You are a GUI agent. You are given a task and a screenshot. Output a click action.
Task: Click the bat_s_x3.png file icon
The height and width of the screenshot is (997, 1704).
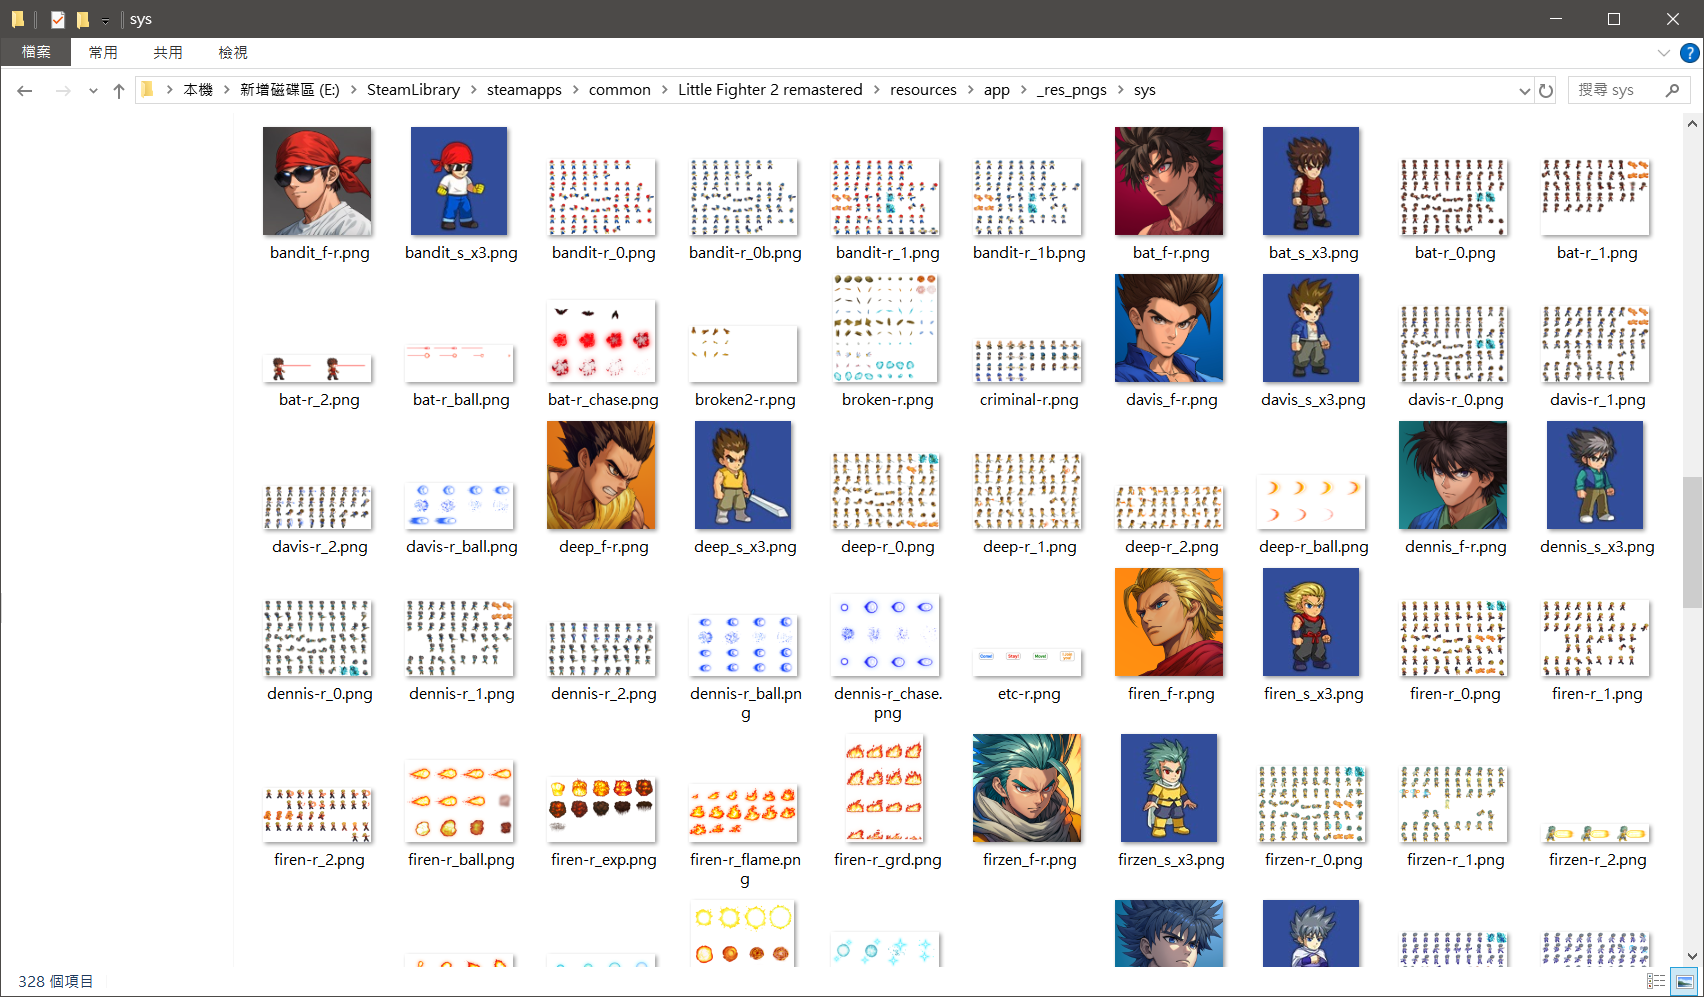tap(1311, 181)
